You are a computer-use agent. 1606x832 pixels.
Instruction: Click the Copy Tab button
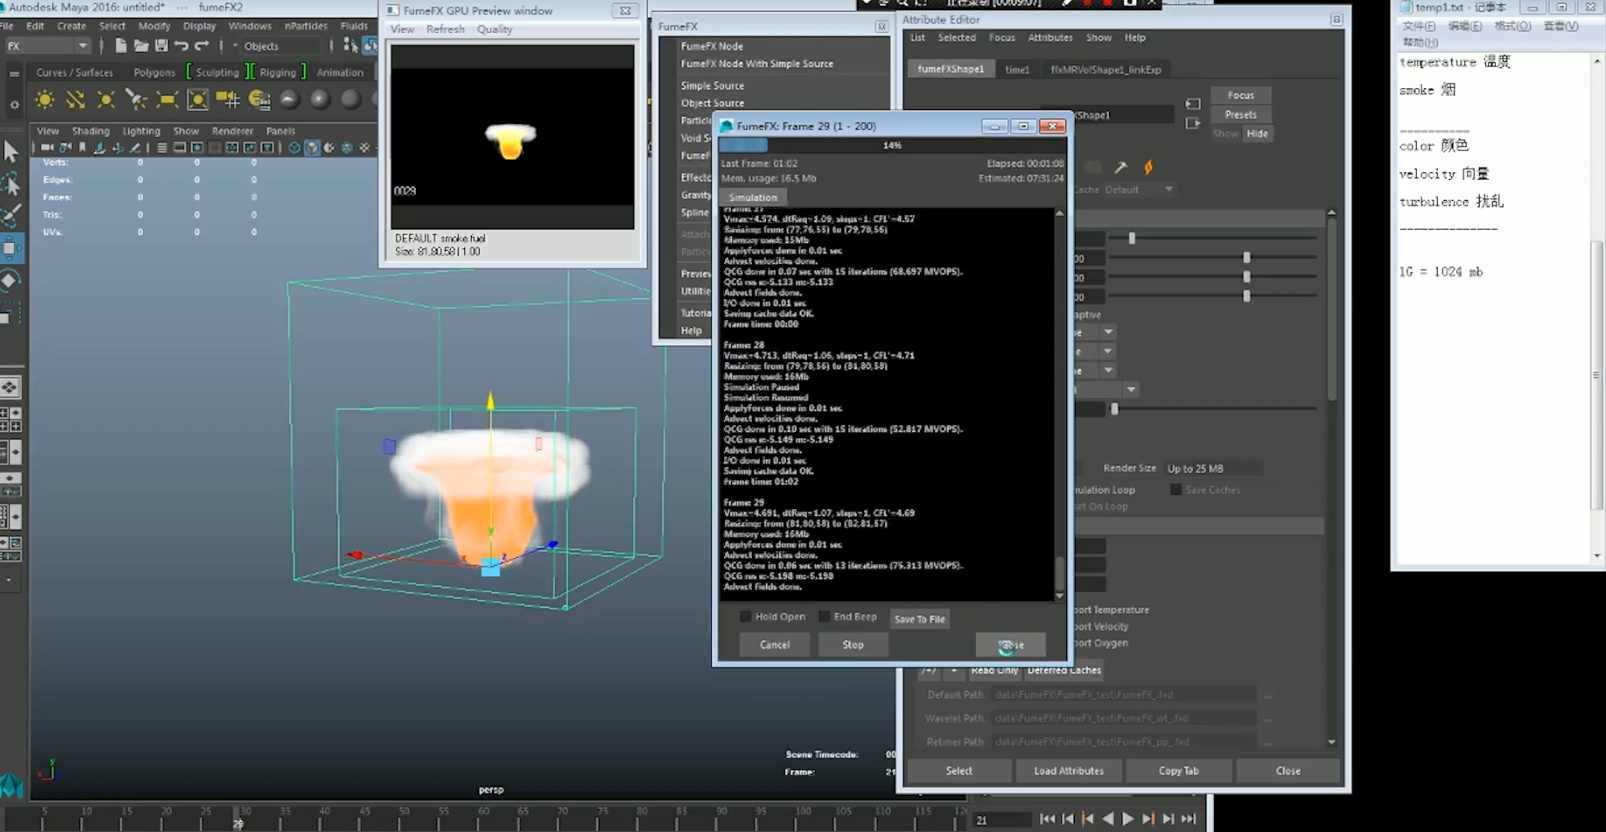point(1179,771)
